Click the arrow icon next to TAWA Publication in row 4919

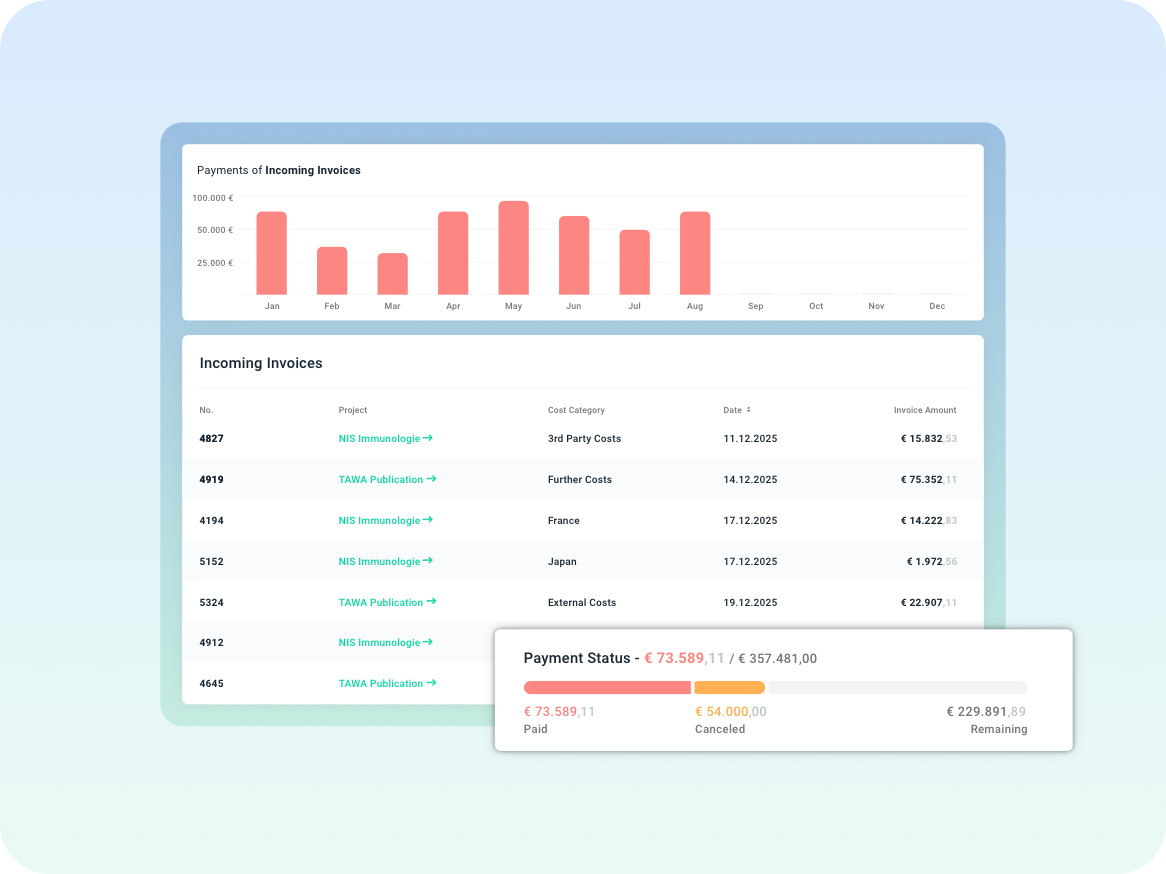tap(432, 479)
